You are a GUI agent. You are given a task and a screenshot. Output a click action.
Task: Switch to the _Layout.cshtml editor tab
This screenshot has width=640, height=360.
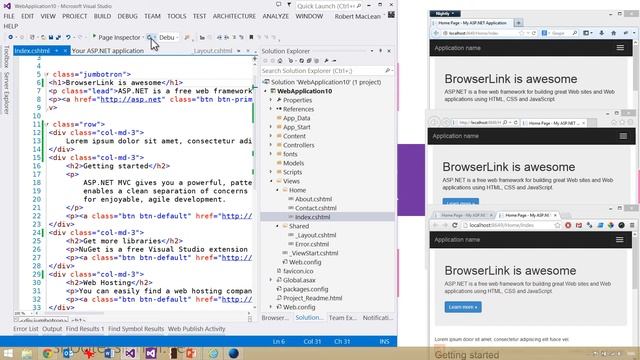212,51
